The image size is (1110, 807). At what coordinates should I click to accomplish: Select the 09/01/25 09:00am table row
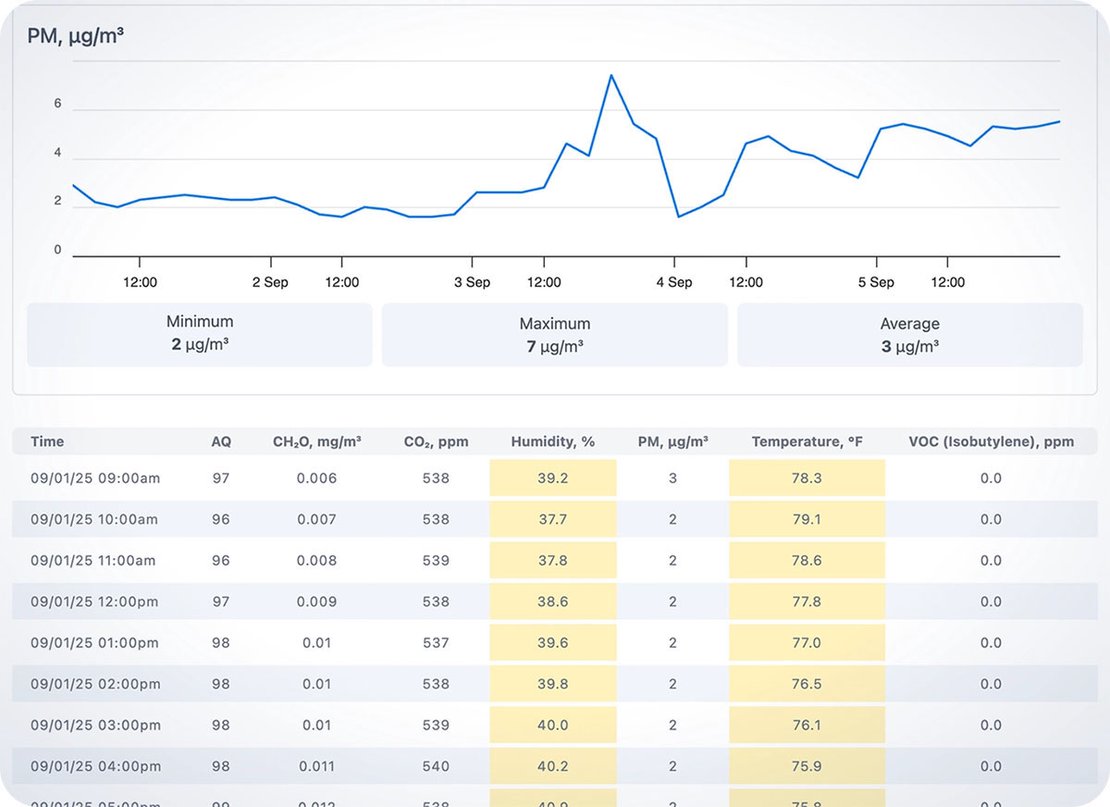coord(95,478)
